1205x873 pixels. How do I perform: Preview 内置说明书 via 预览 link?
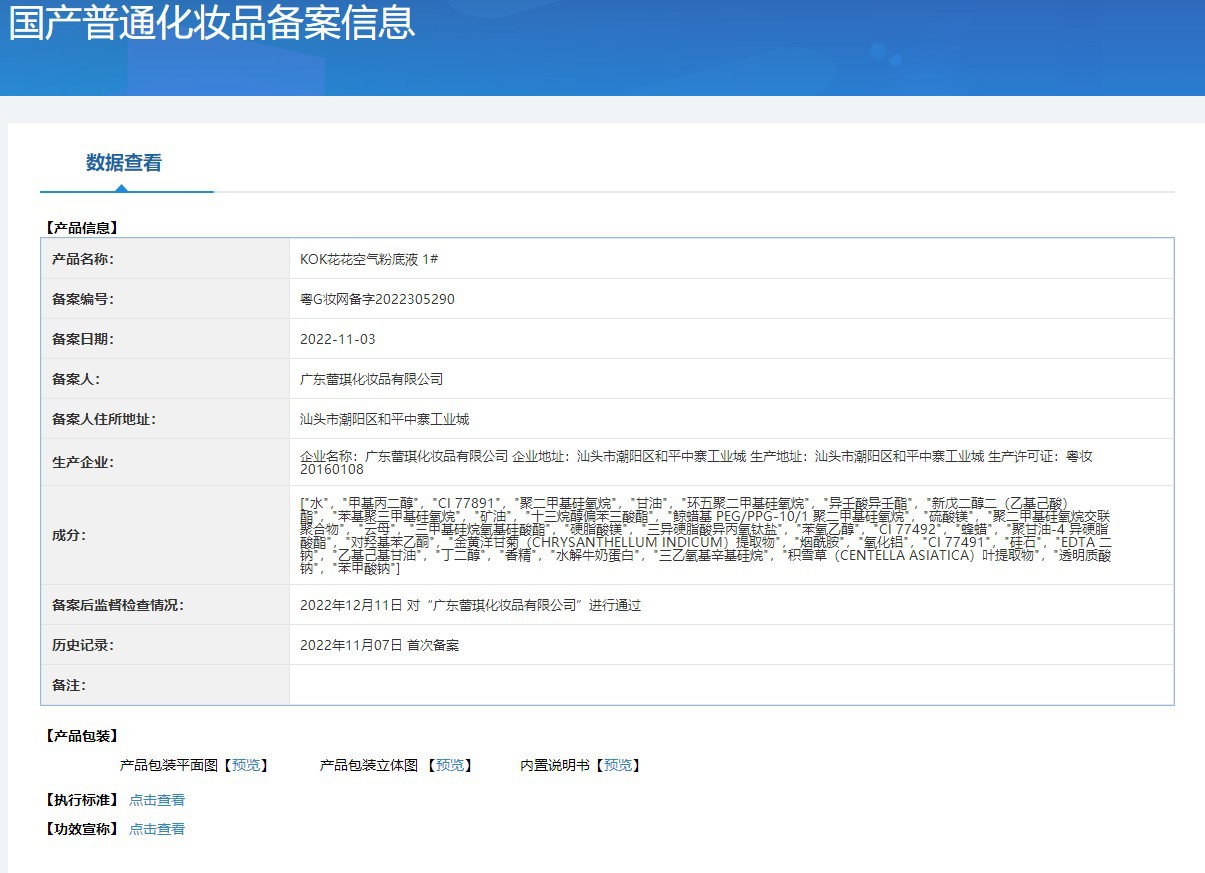point(618,765)
